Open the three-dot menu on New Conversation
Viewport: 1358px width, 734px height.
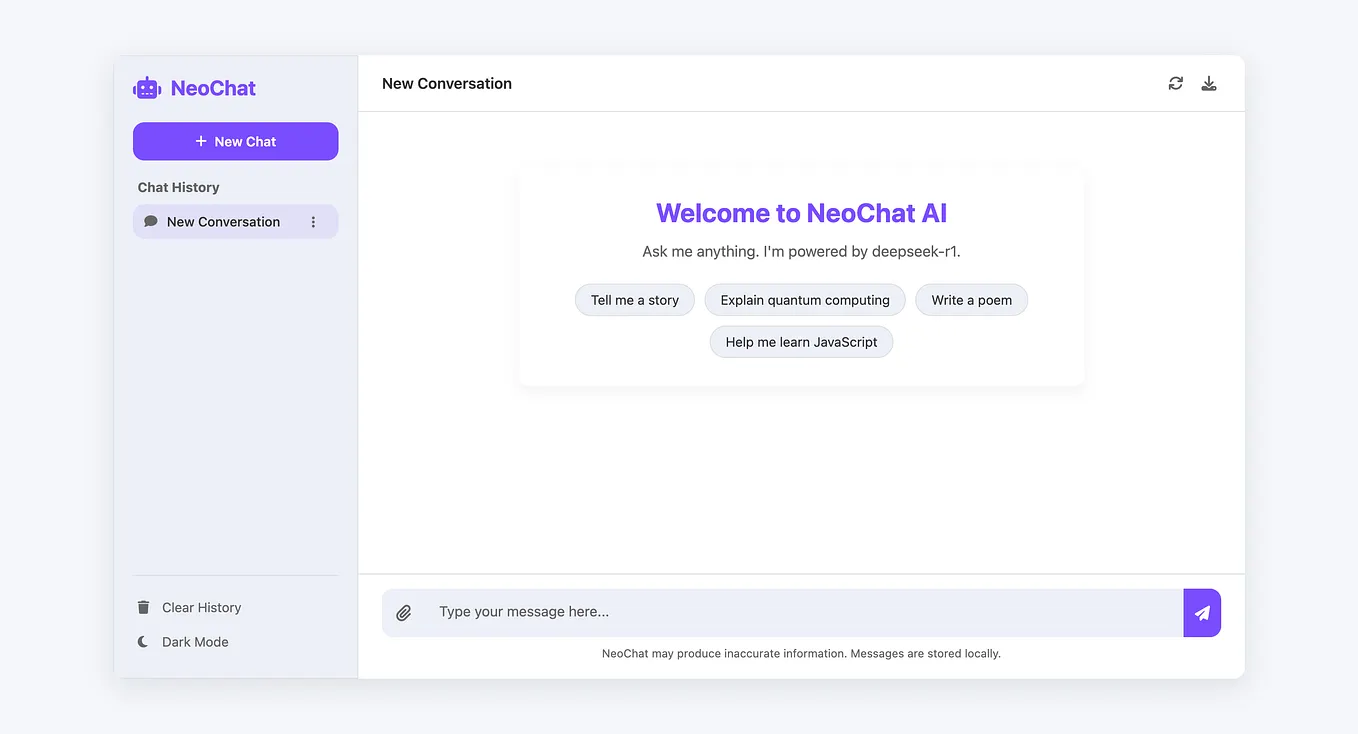313,221
